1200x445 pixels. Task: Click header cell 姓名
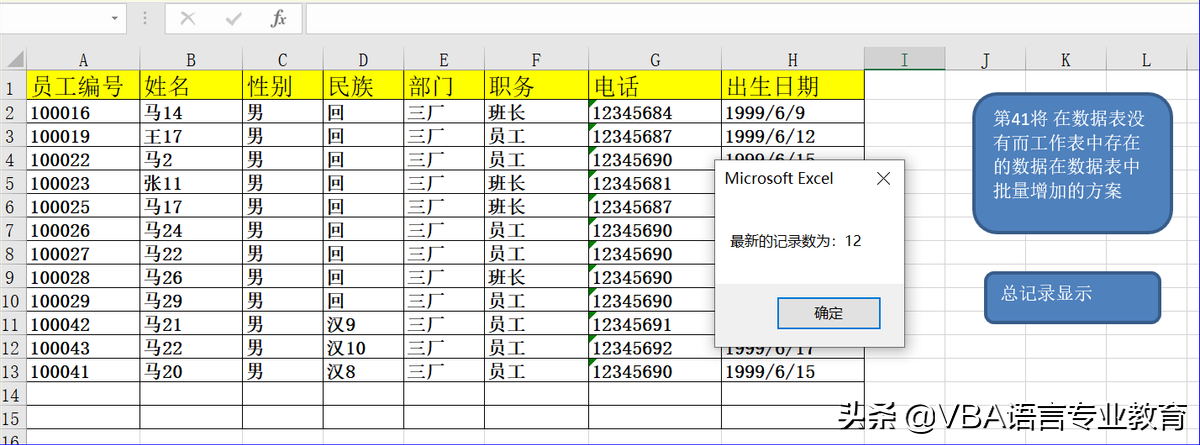tap(191, 86)
